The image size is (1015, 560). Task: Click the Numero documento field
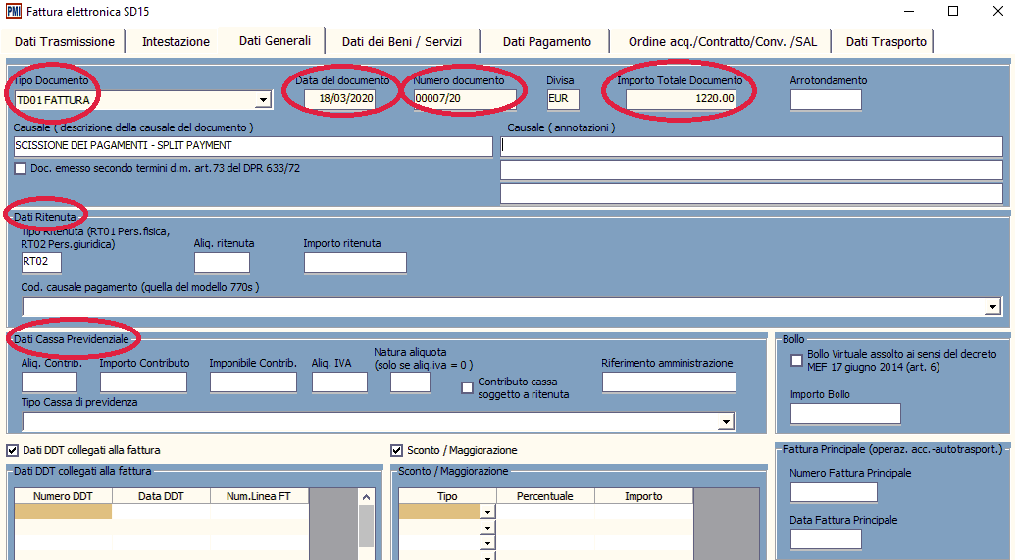pos(465,99)
